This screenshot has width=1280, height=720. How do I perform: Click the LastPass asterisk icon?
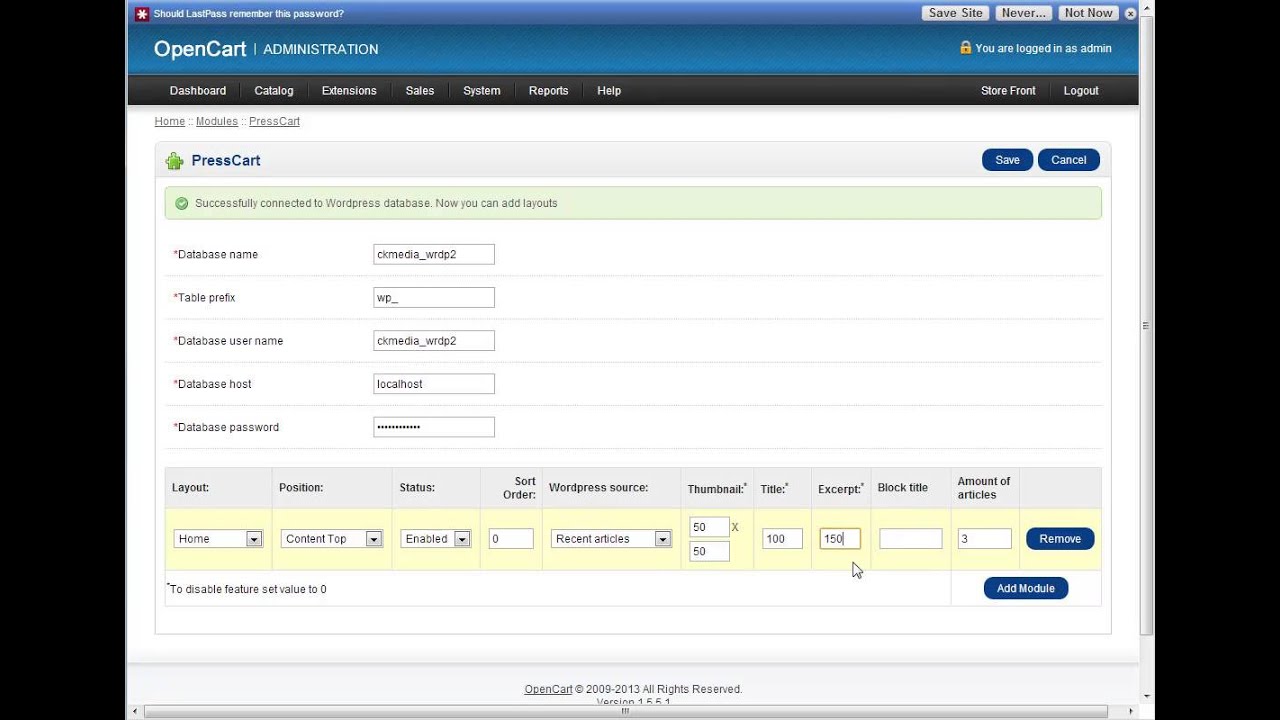[x=142, y=13]
